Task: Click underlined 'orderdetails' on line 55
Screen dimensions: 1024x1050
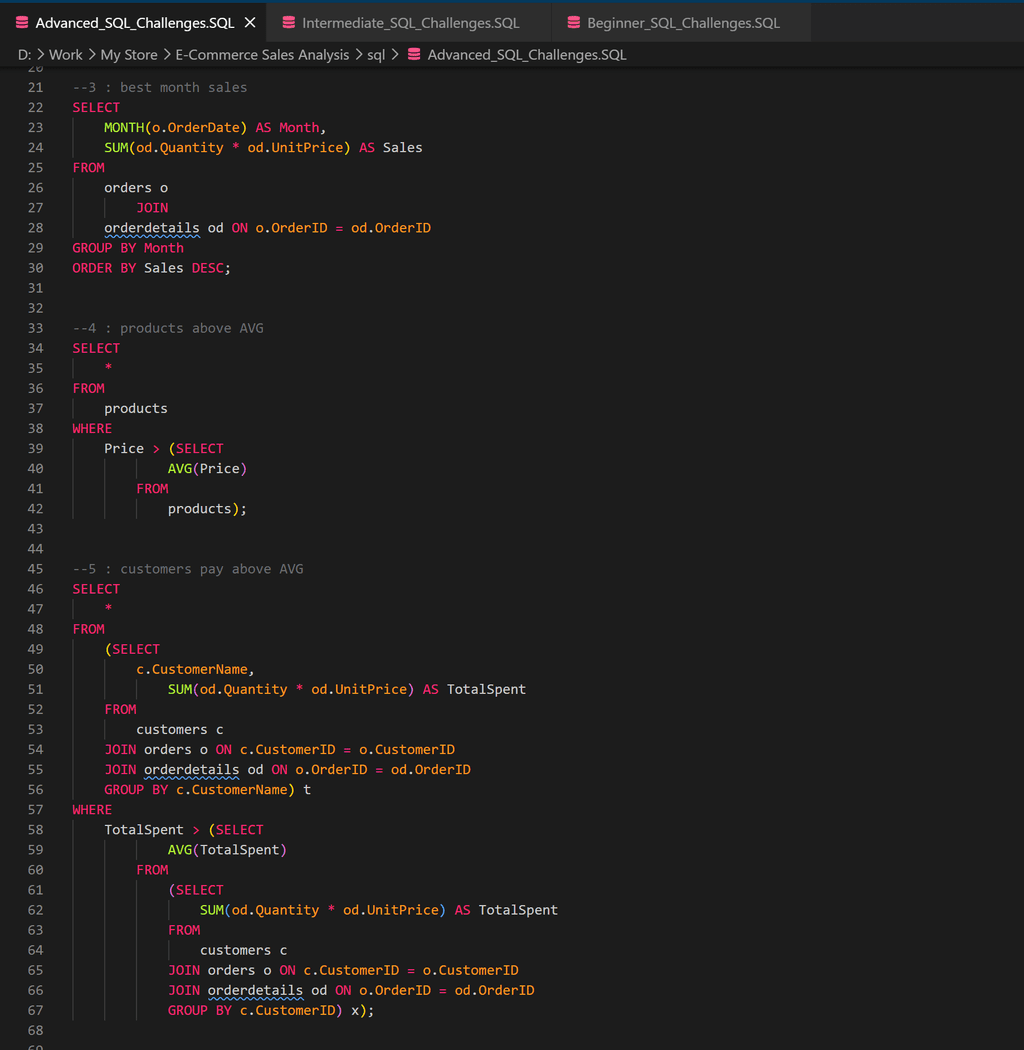Action: (192, 770)
